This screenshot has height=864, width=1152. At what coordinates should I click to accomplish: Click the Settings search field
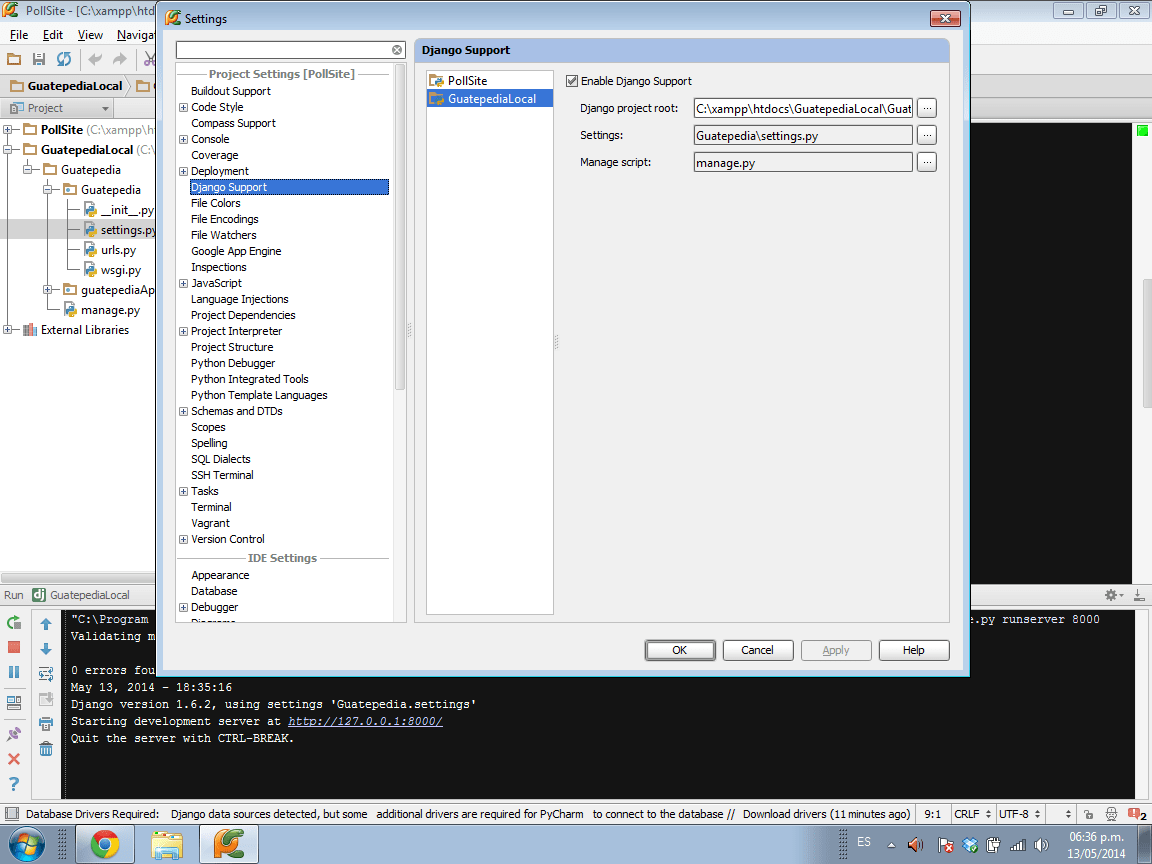(284, 48)
